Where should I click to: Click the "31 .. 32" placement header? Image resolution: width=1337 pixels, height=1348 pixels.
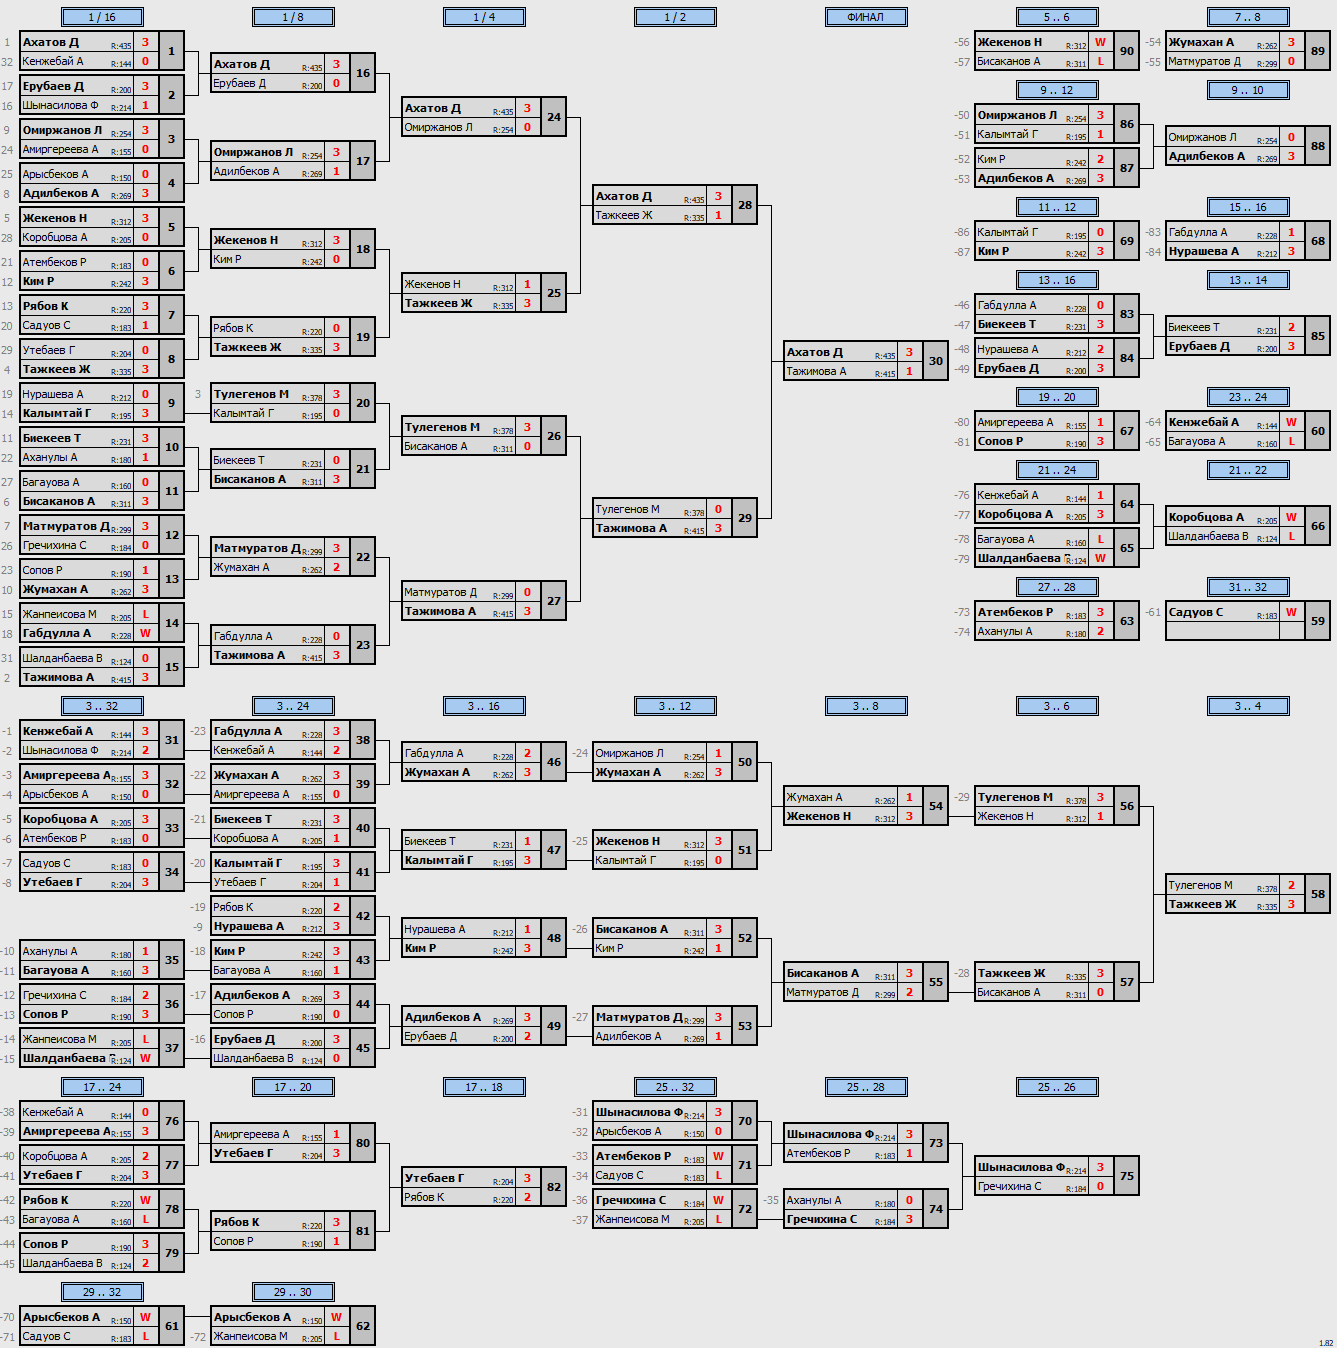[1248, 587]
